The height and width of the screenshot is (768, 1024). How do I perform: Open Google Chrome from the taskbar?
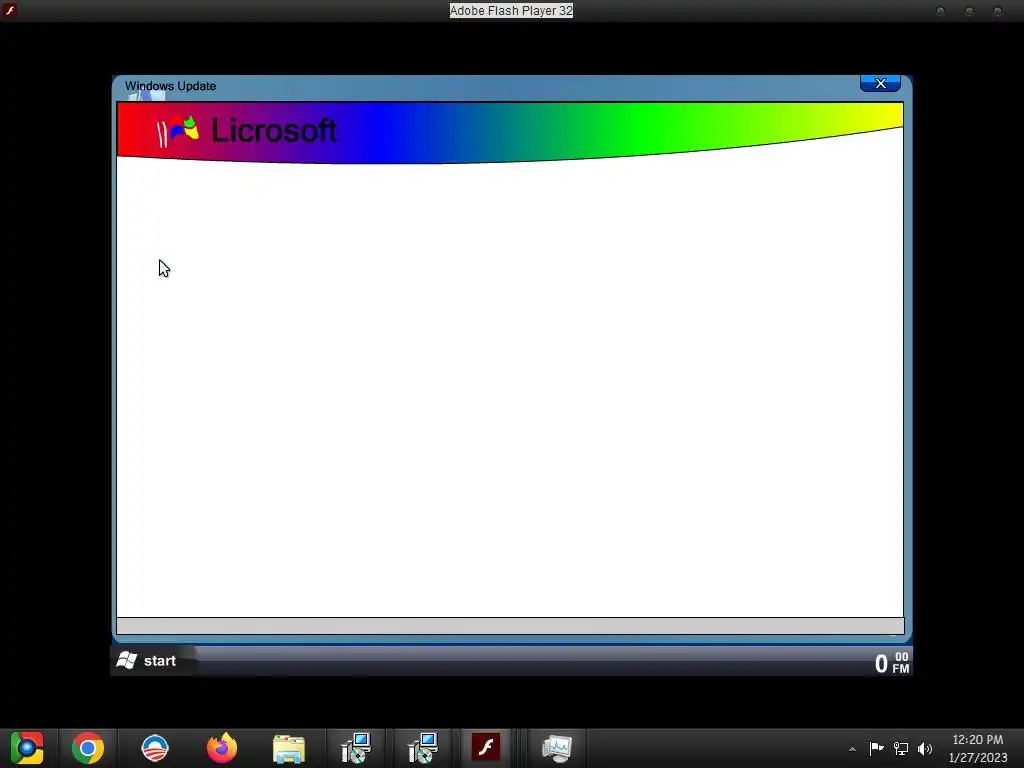click(88, 748)
